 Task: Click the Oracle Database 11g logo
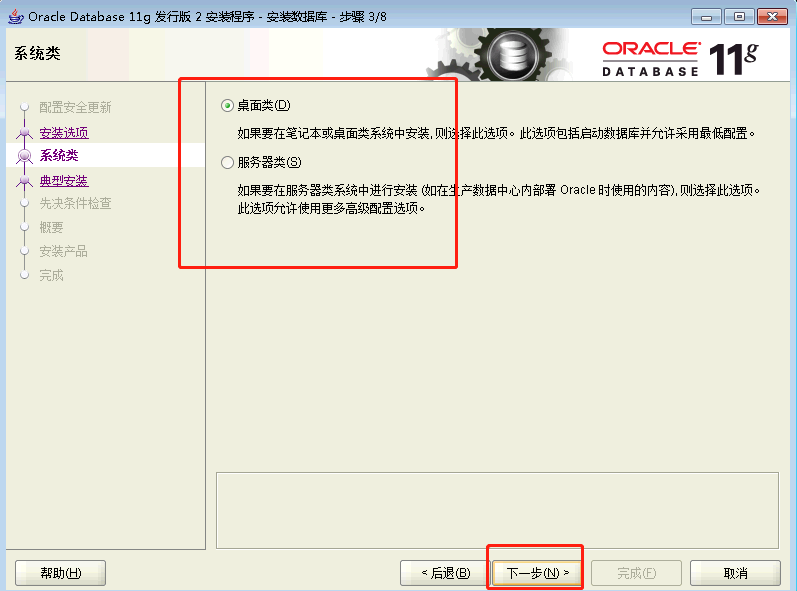pos(680,59)
